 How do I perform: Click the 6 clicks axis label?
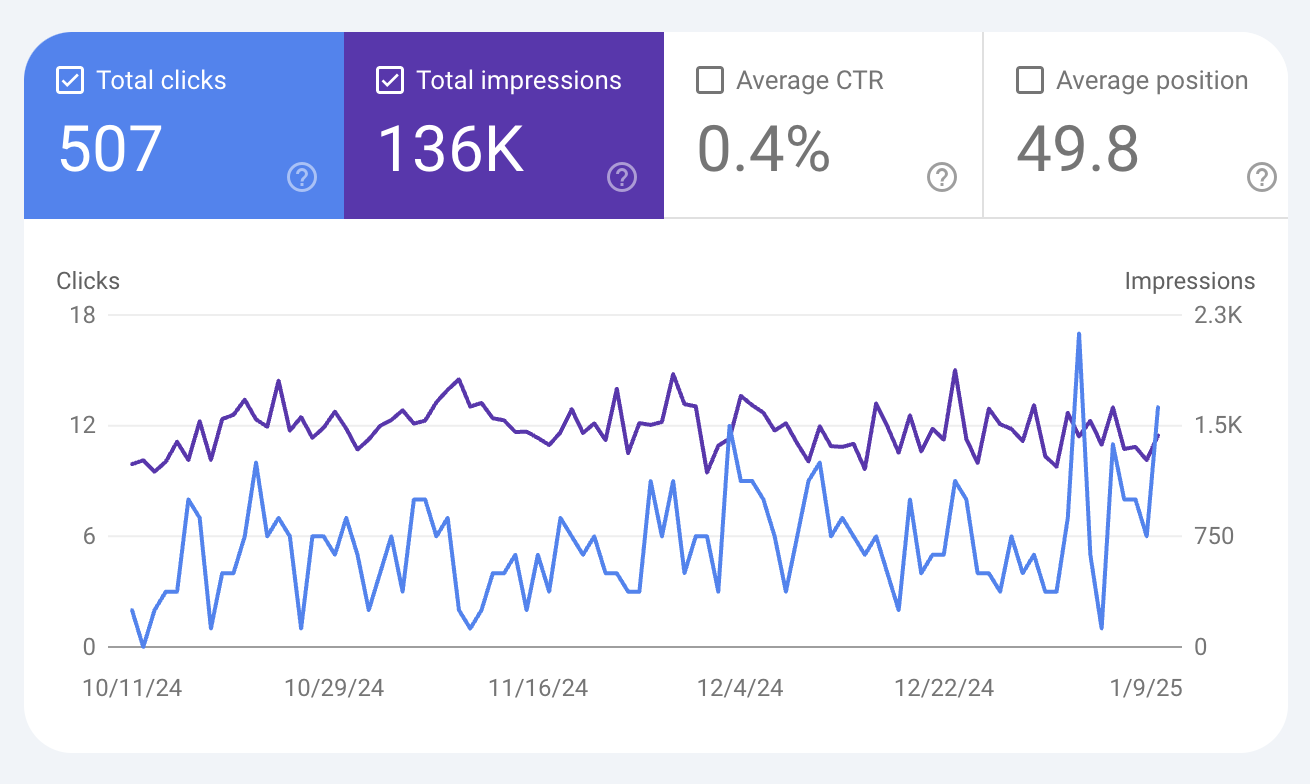point(88,536)
